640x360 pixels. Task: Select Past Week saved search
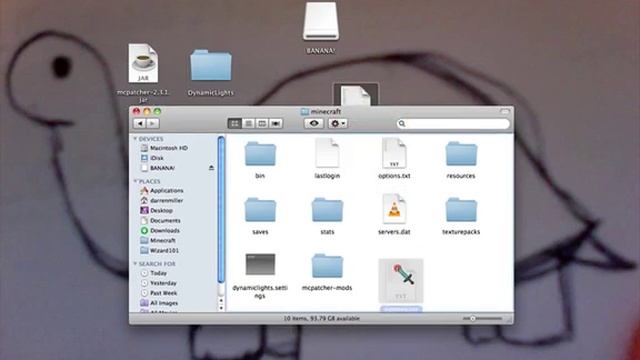coord(159,293)
